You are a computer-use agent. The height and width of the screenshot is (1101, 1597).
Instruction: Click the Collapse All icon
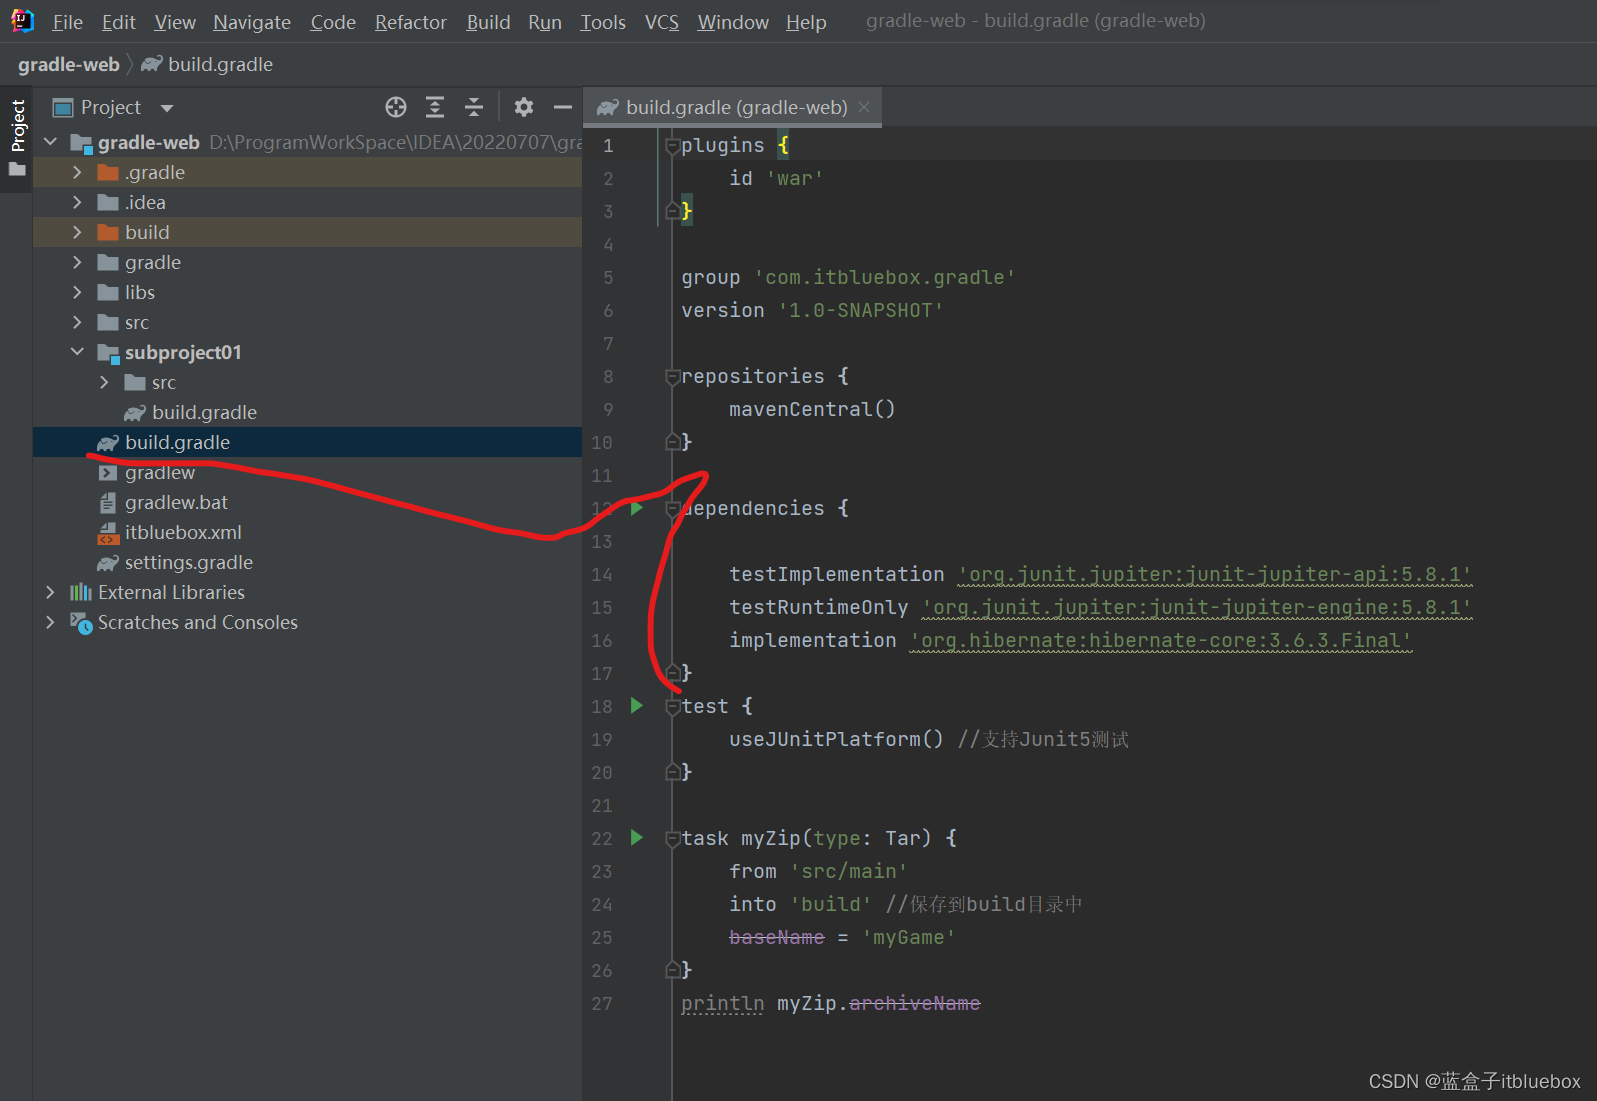tap(474, 107)
